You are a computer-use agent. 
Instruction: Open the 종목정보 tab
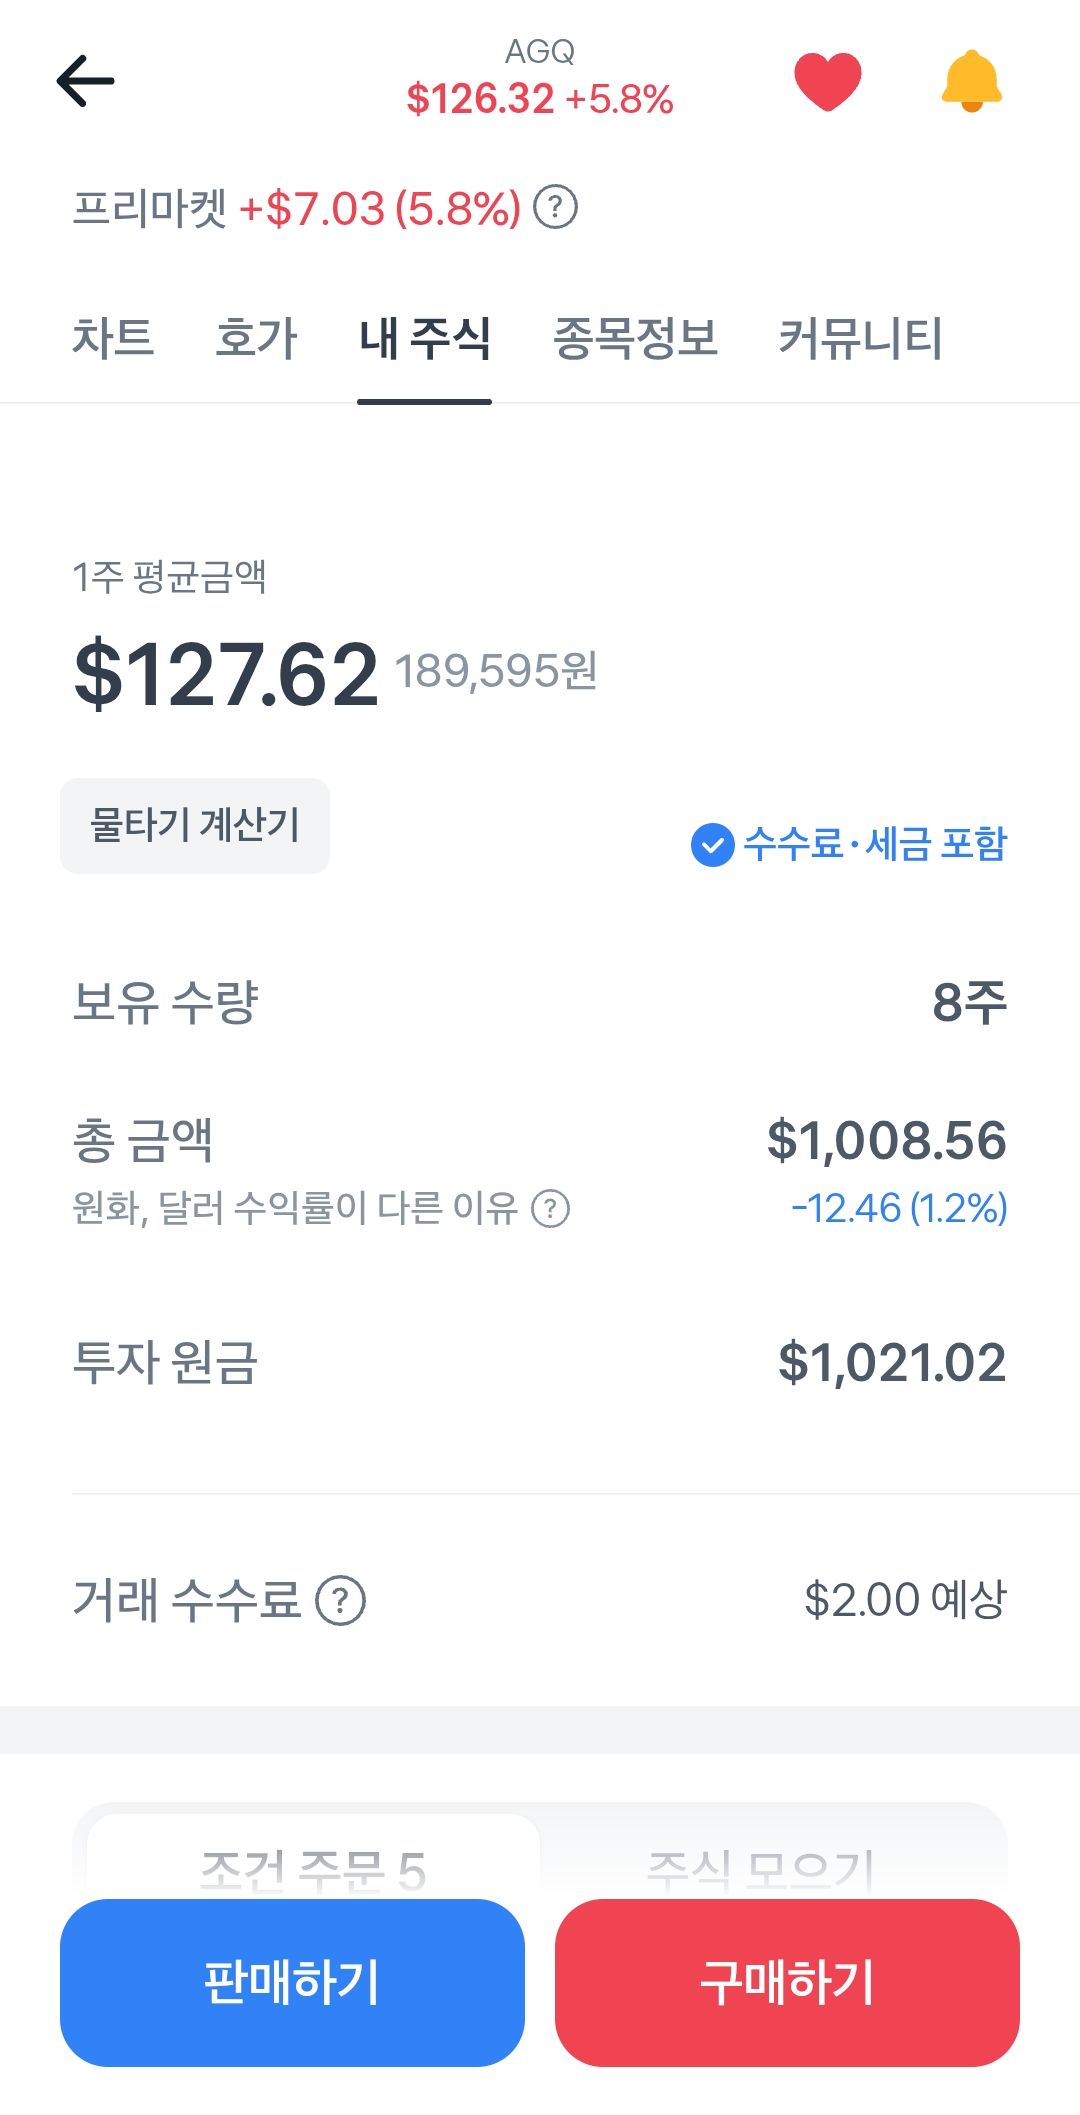point(635,338)
